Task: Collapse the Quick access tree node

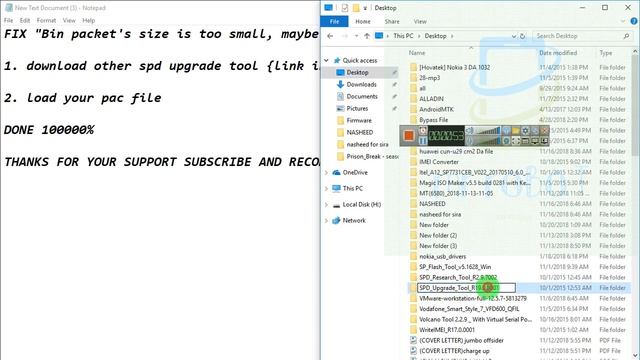Action: point(327,60)
